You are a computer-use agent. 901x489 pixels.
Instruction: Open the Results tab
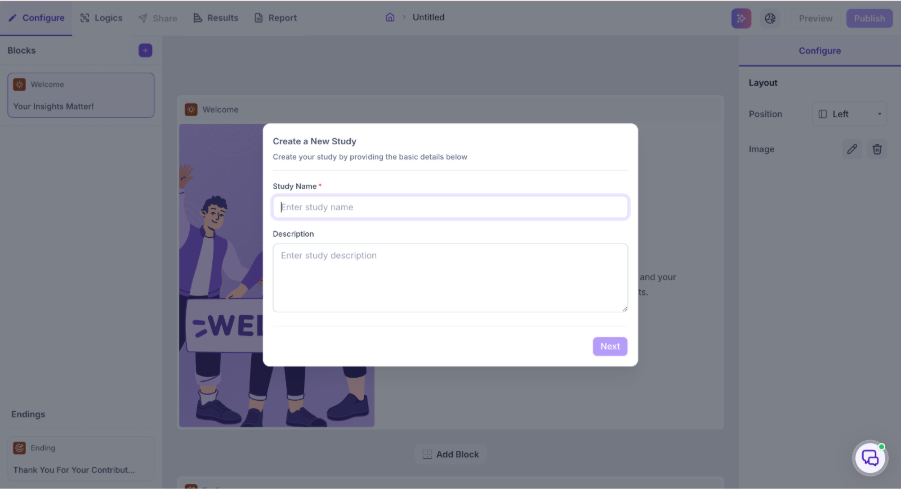tap(215, 18)
